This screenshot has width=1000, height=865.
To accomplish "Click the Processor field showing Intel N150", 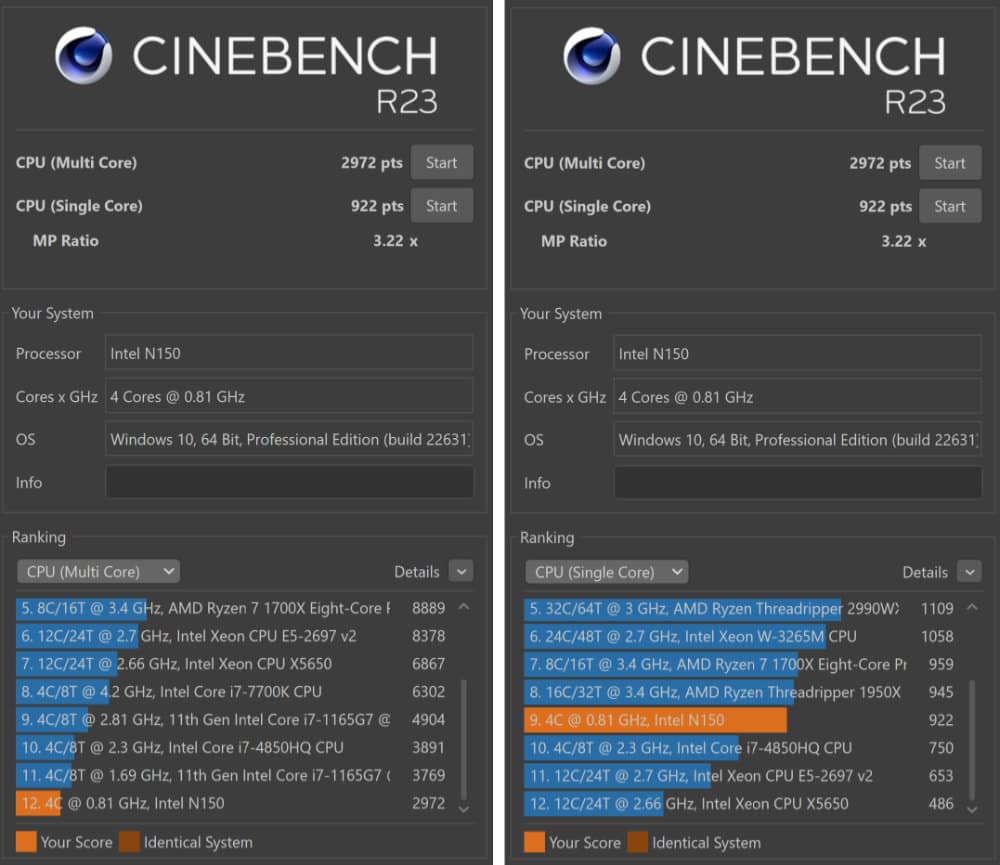I will click(289, 353).
